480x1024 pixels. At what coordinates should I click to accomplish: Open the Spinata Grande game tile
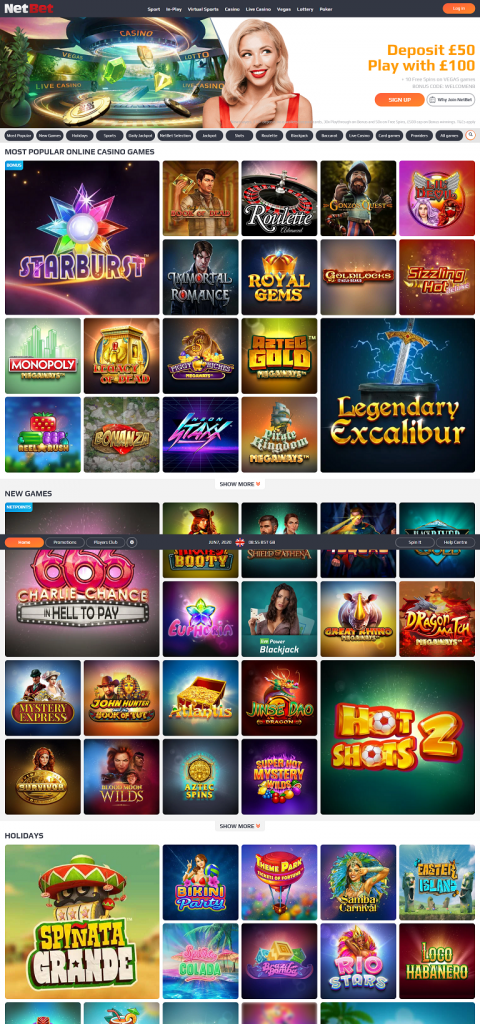tap(82, 922)
